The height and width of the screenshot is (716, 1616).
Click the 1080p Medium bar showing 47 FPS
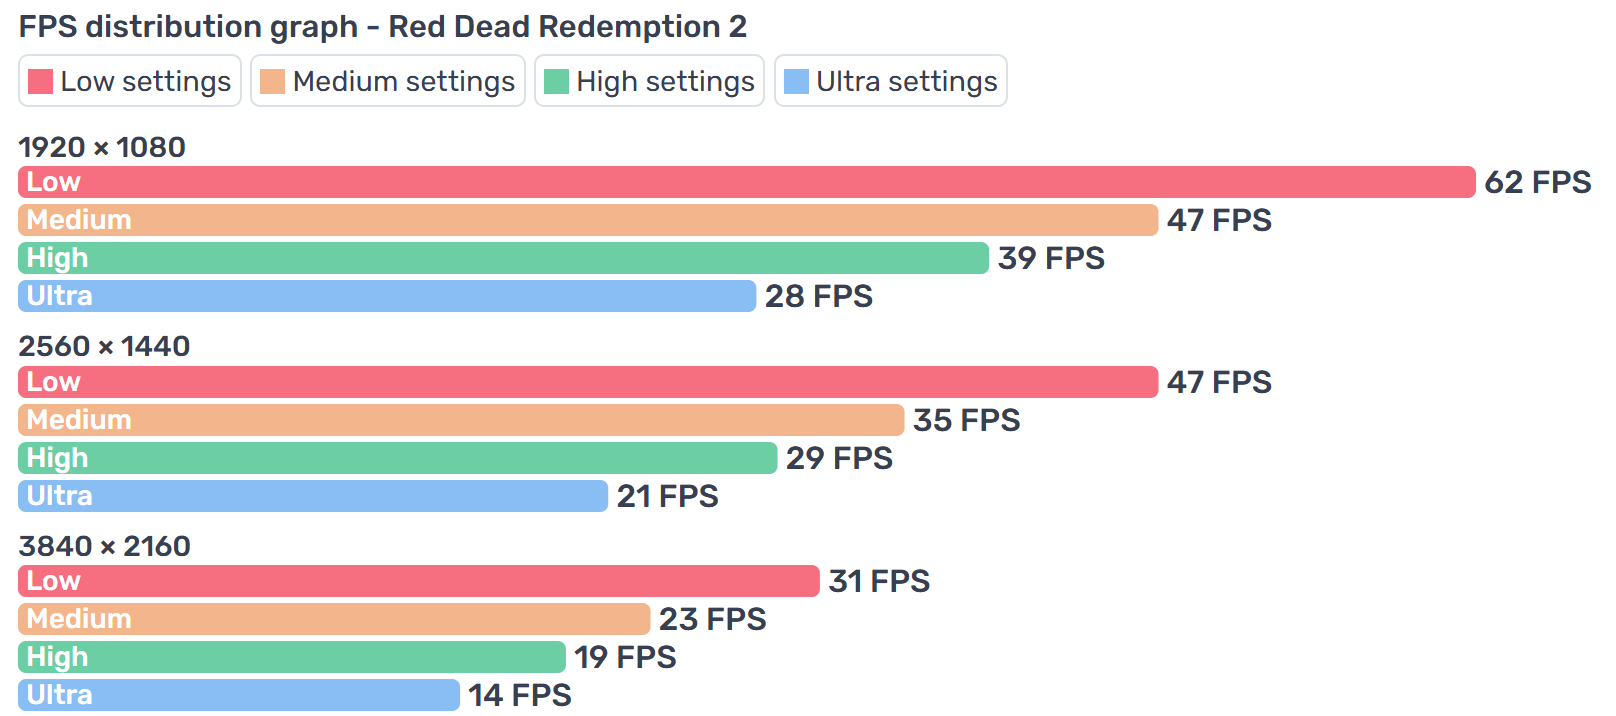click(588, 220)
